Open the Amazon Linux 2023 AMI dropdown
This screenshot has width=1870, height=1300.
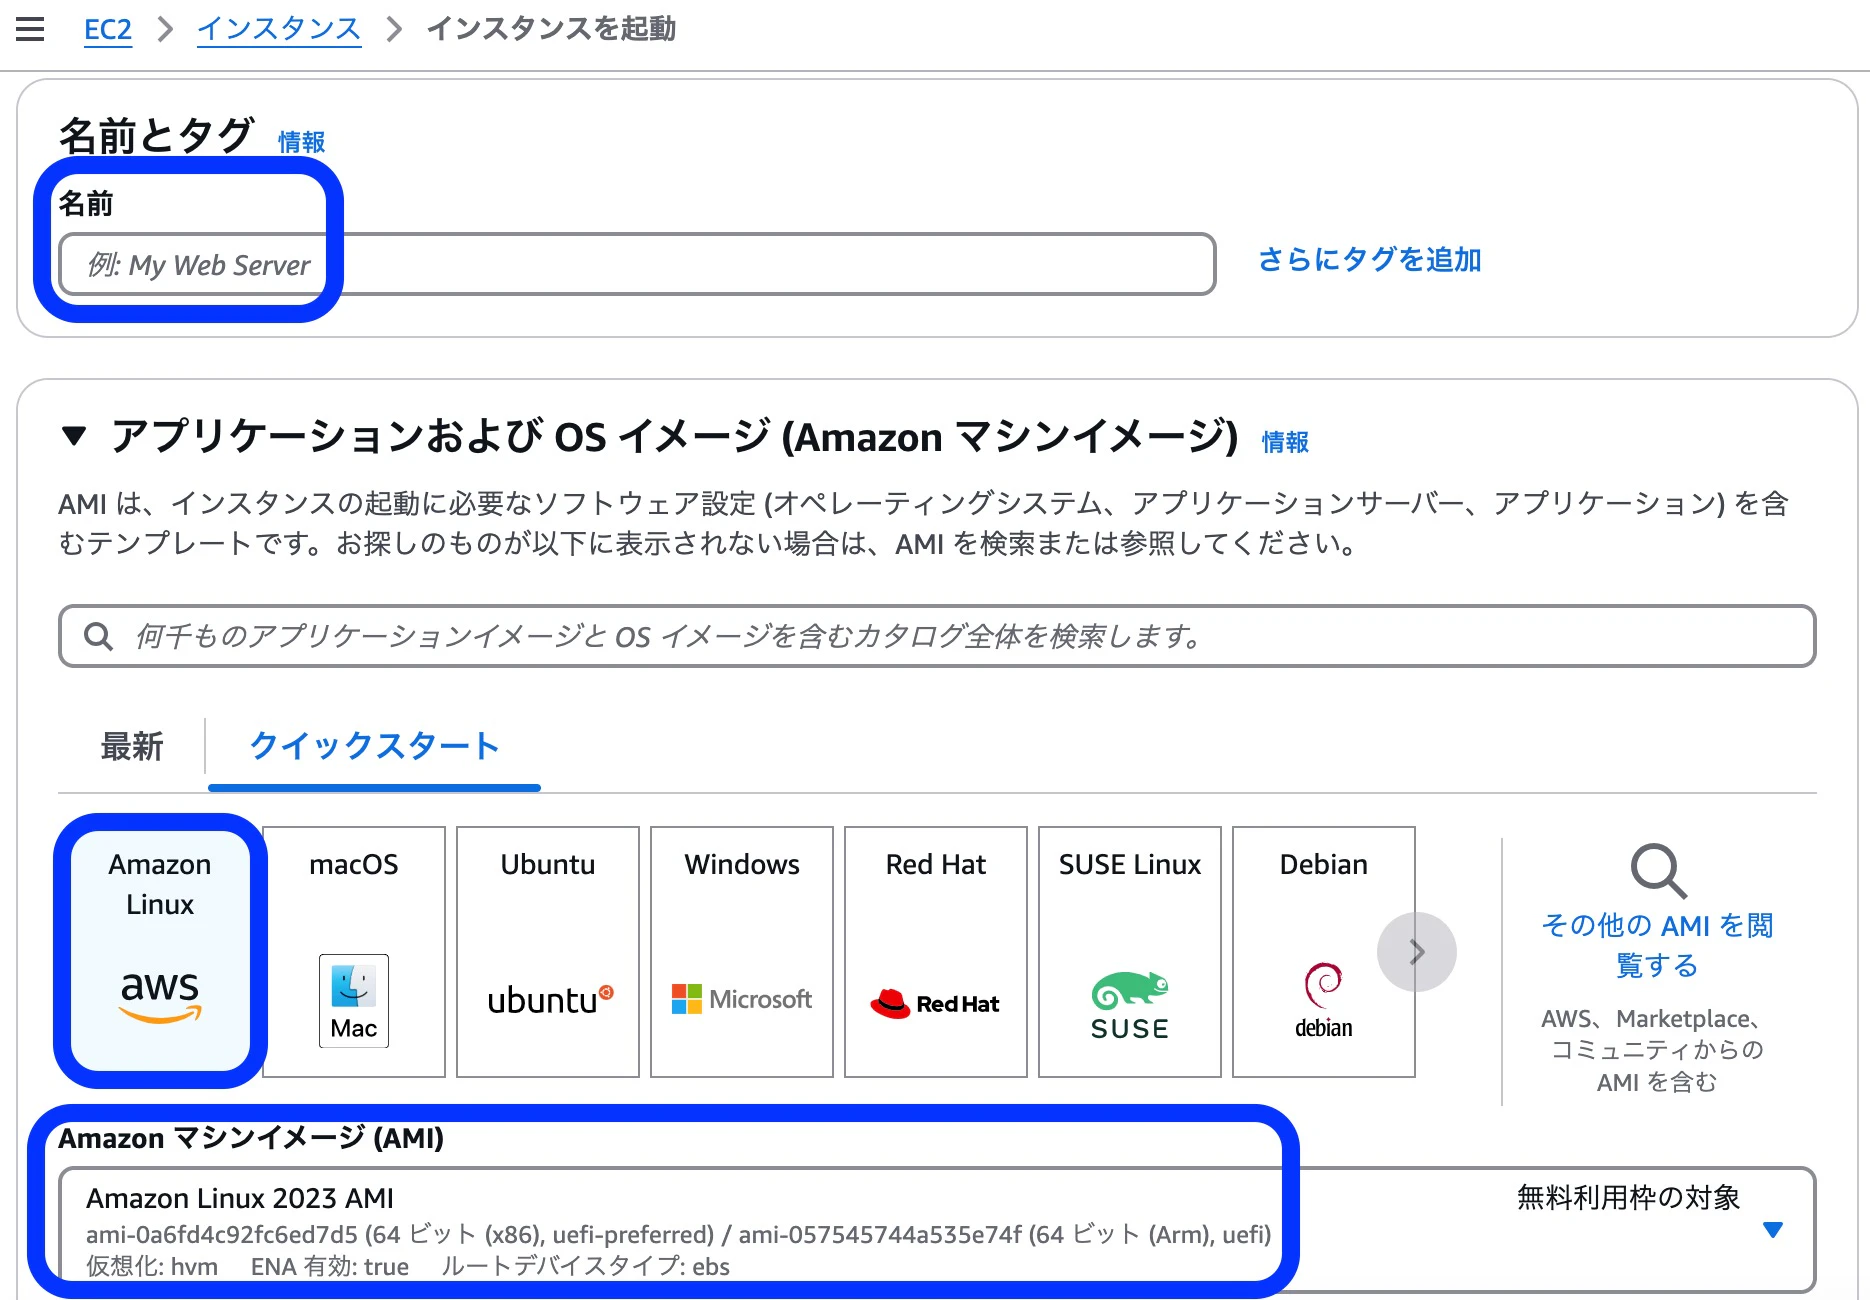click(937, 1230)
